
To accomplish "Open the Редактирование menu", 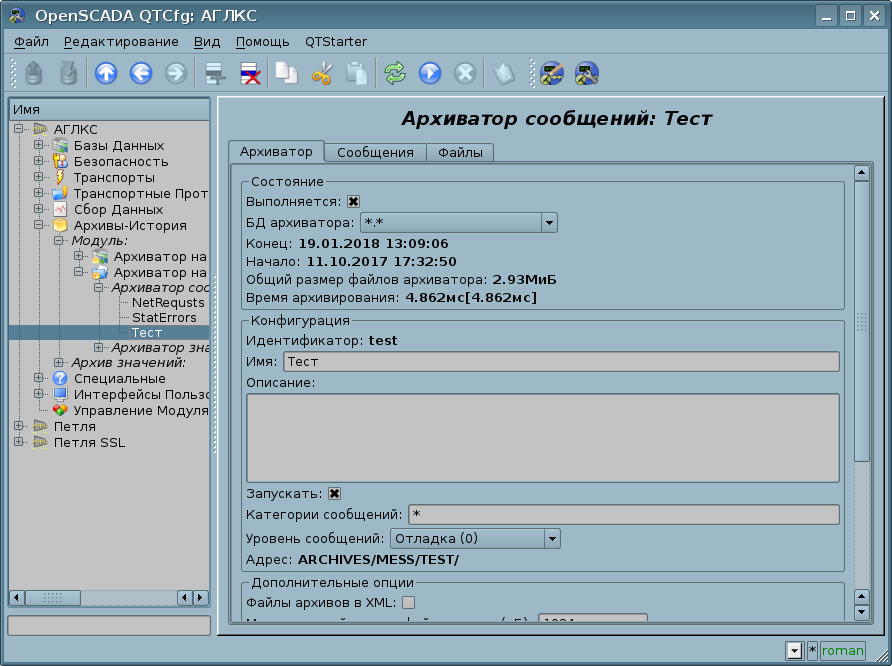I will pyautogui.click(x=121, y=42).
